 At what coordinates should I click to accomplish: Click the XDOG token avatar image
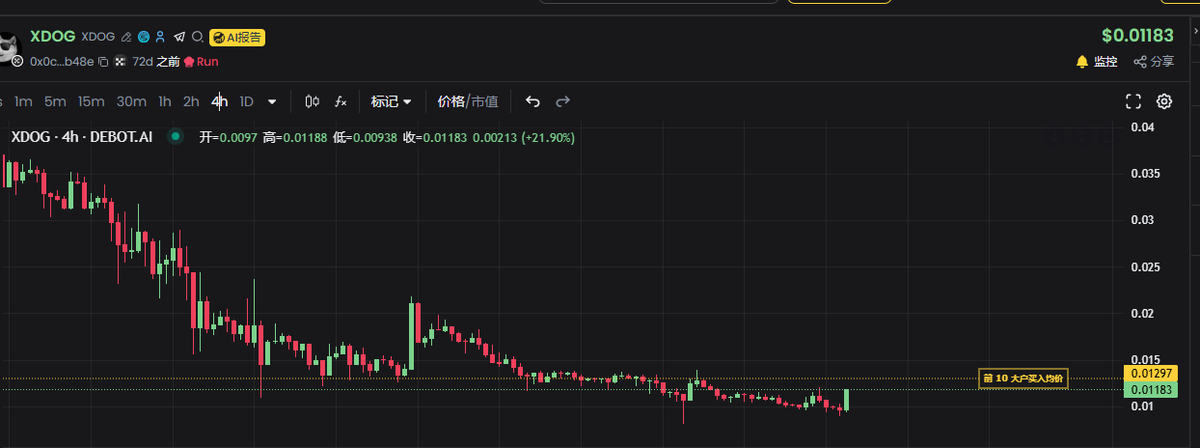(9, 49)
